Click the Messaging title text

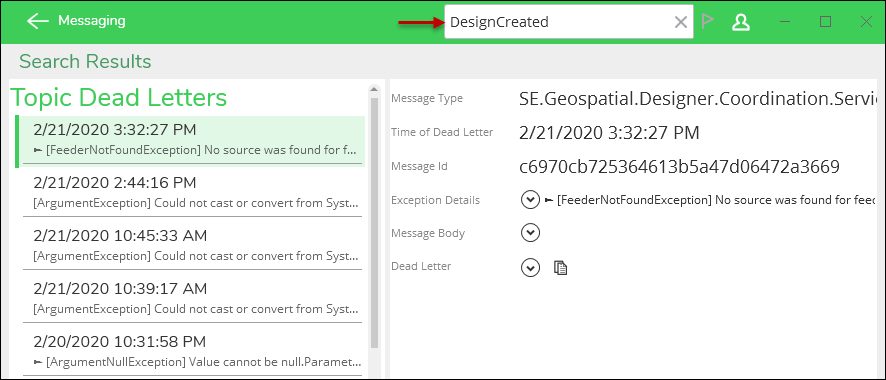click(x=92, y=21)
